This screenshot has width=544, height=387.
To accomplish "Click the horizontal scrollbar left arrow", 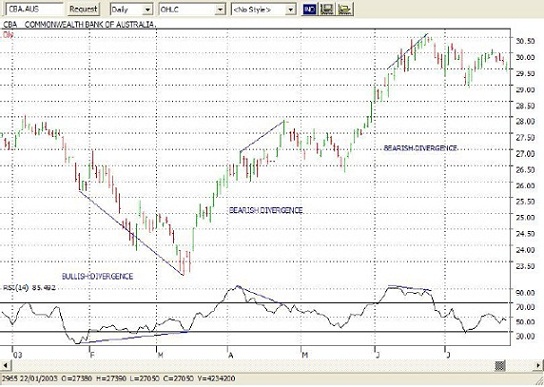I will pyautogui.click(x=5, y=365).
